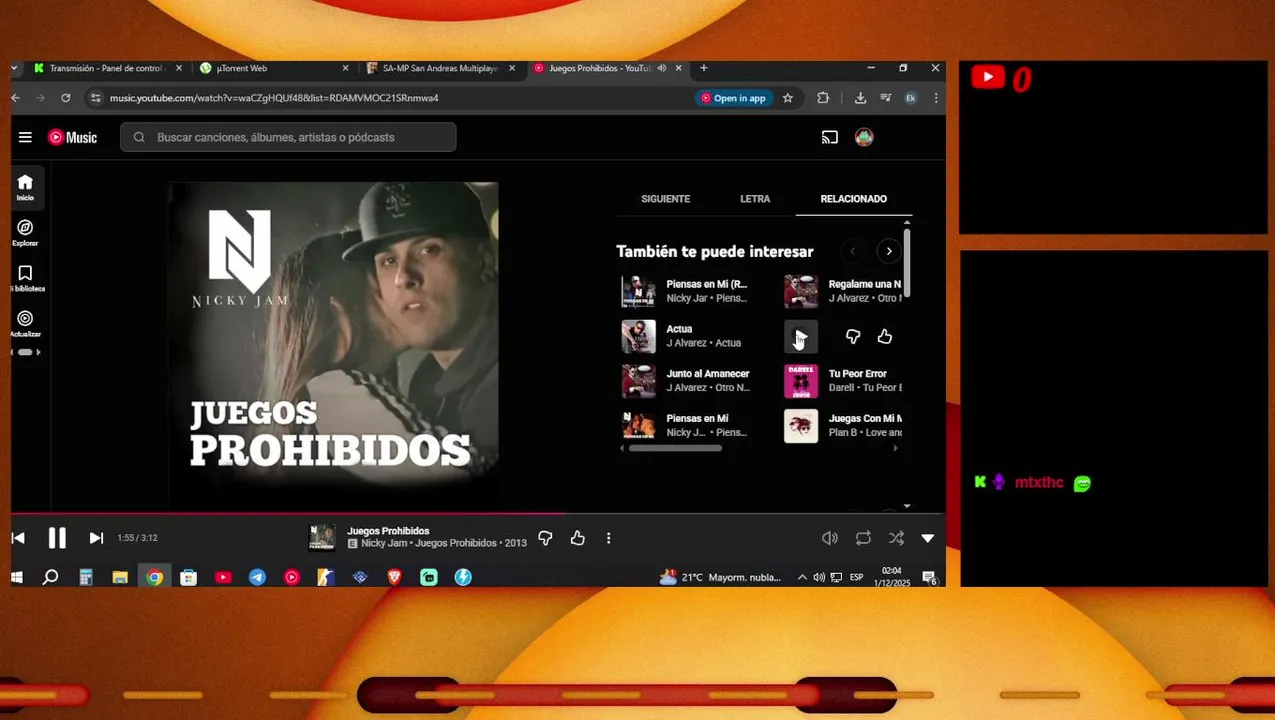
Task: Open the Biblioteca sidebar item
Action: (x=25, y=278)
